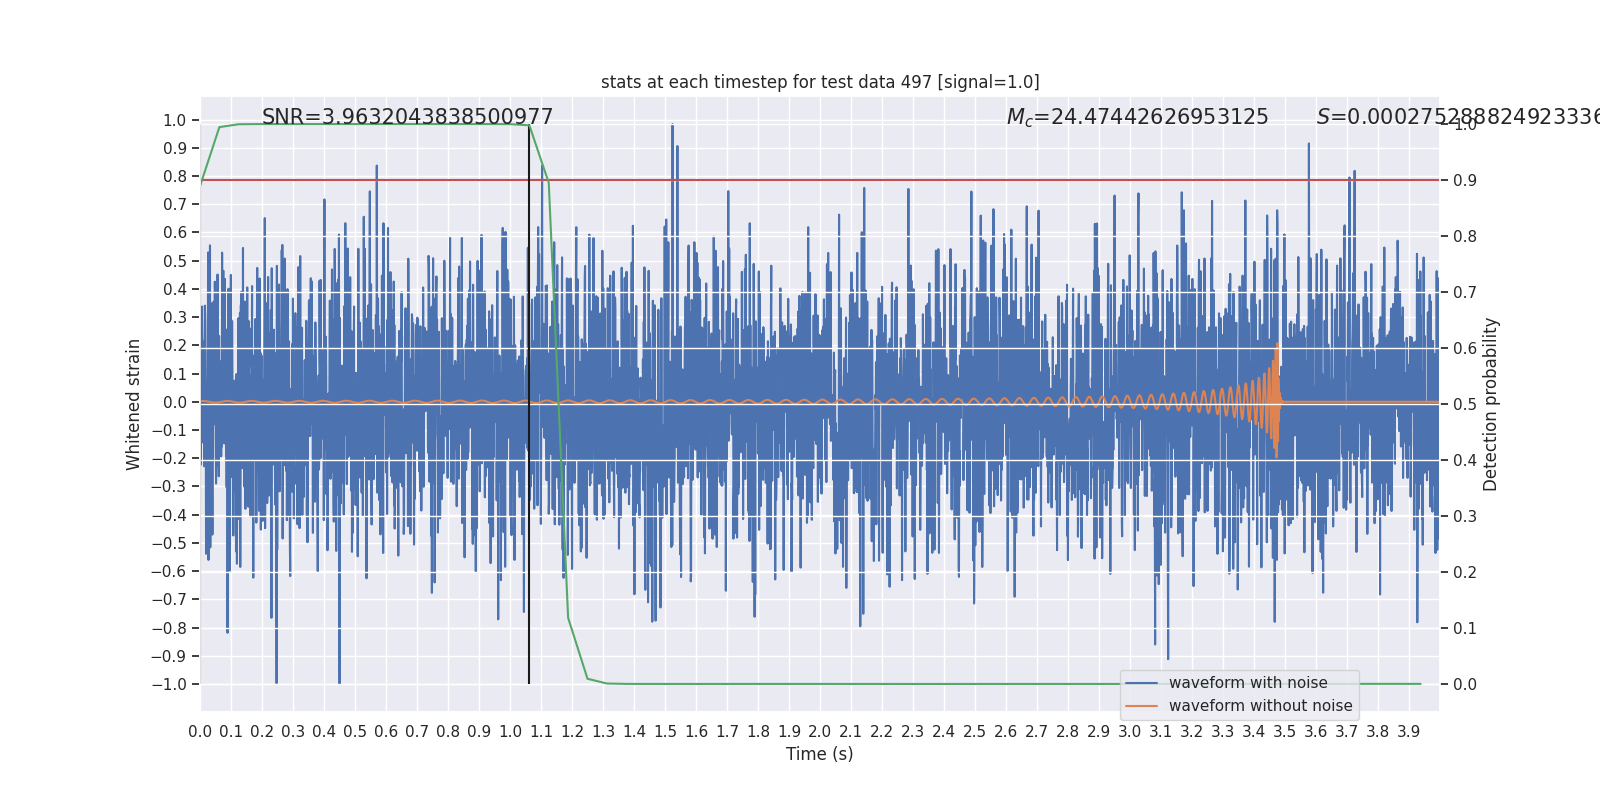
Task: Click the orange line sample in the legend
Action: click(x=1142, y=706)
